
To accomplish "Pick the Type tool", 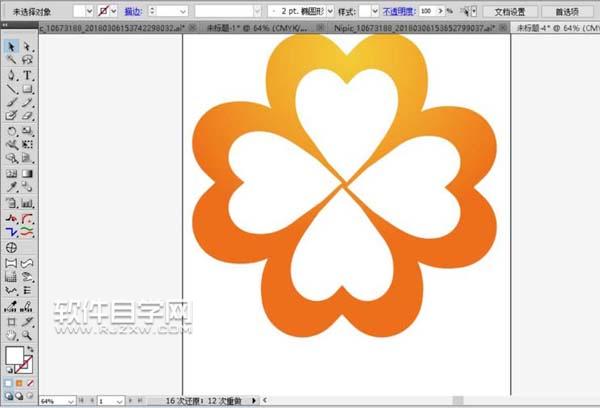I will (x=28, y=75).
